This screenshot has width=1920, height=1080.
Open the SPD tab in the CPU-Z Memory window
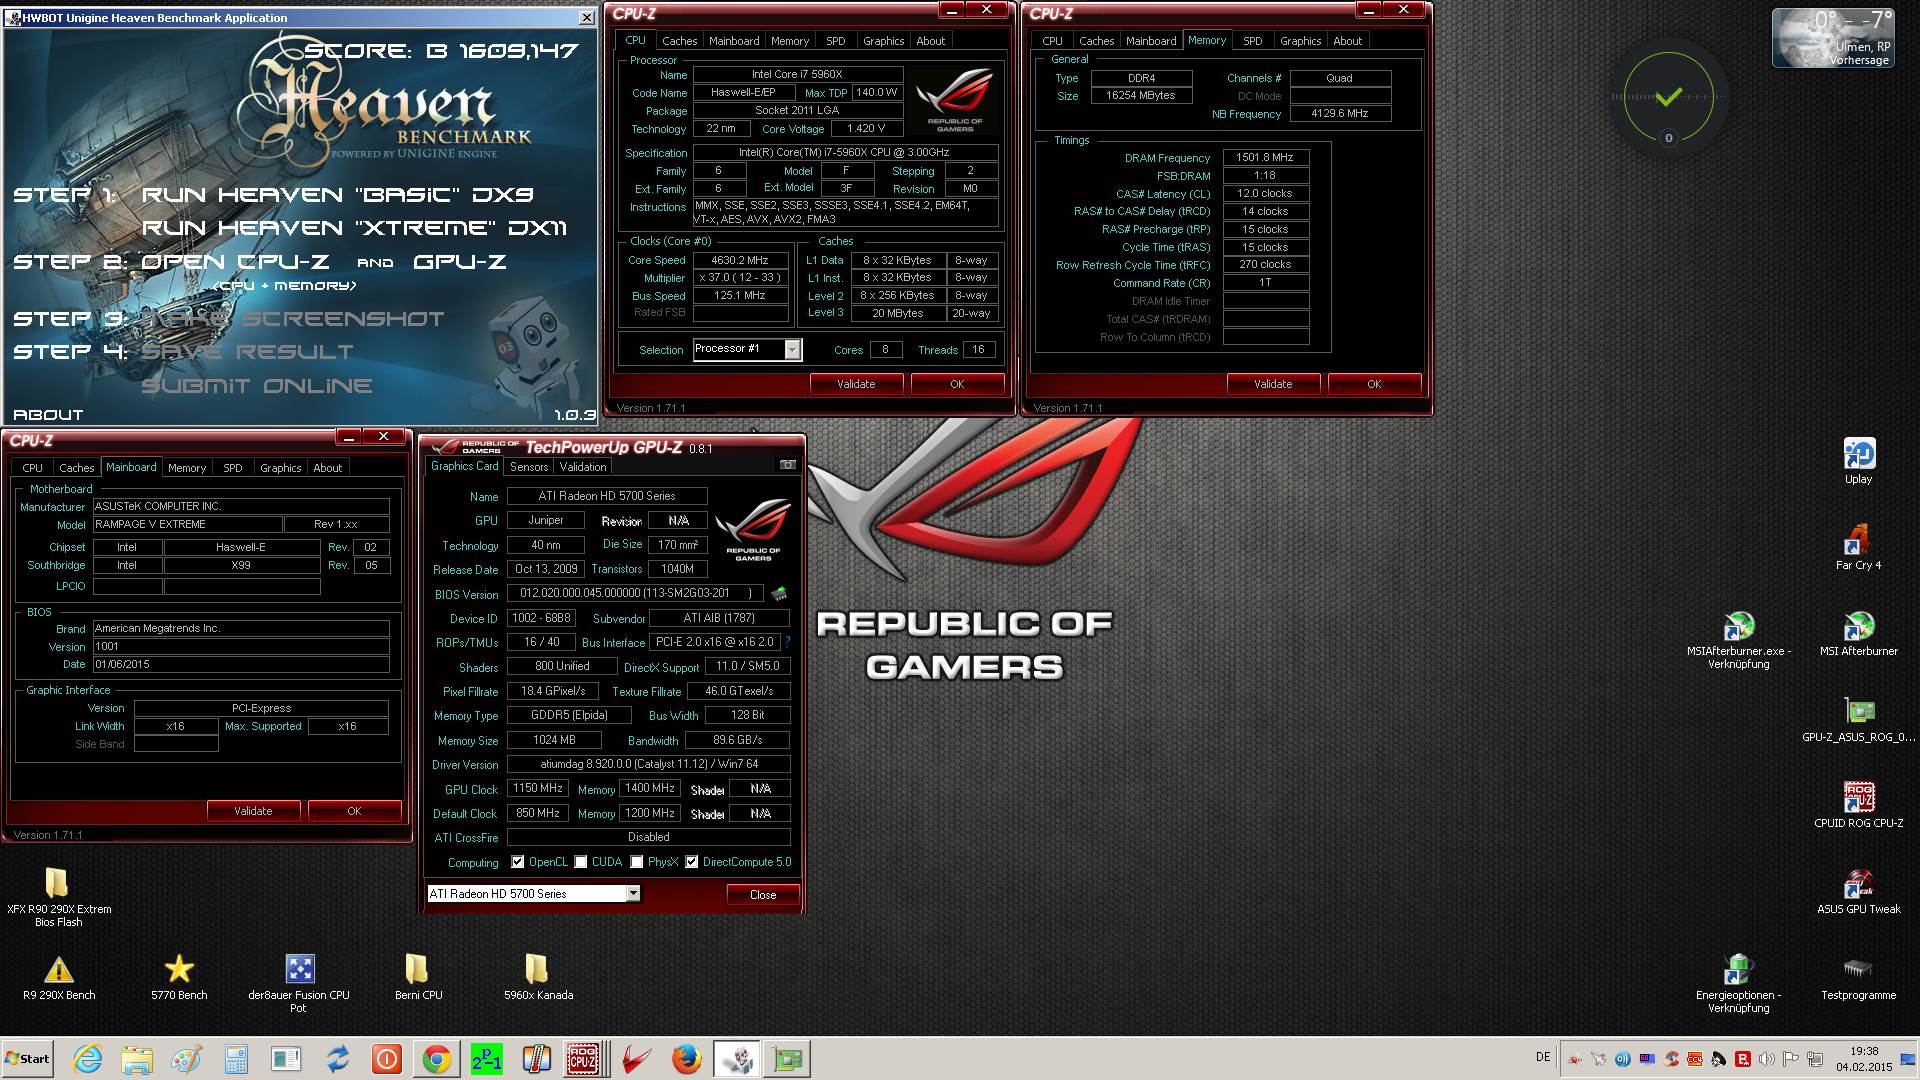1252,41
